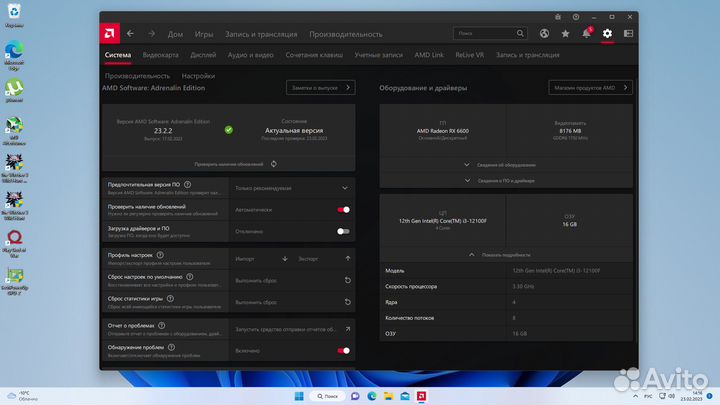720x405 pixels.
Task: Expand Сведения о ПО и драйвере section
Action: pos(506,180)
